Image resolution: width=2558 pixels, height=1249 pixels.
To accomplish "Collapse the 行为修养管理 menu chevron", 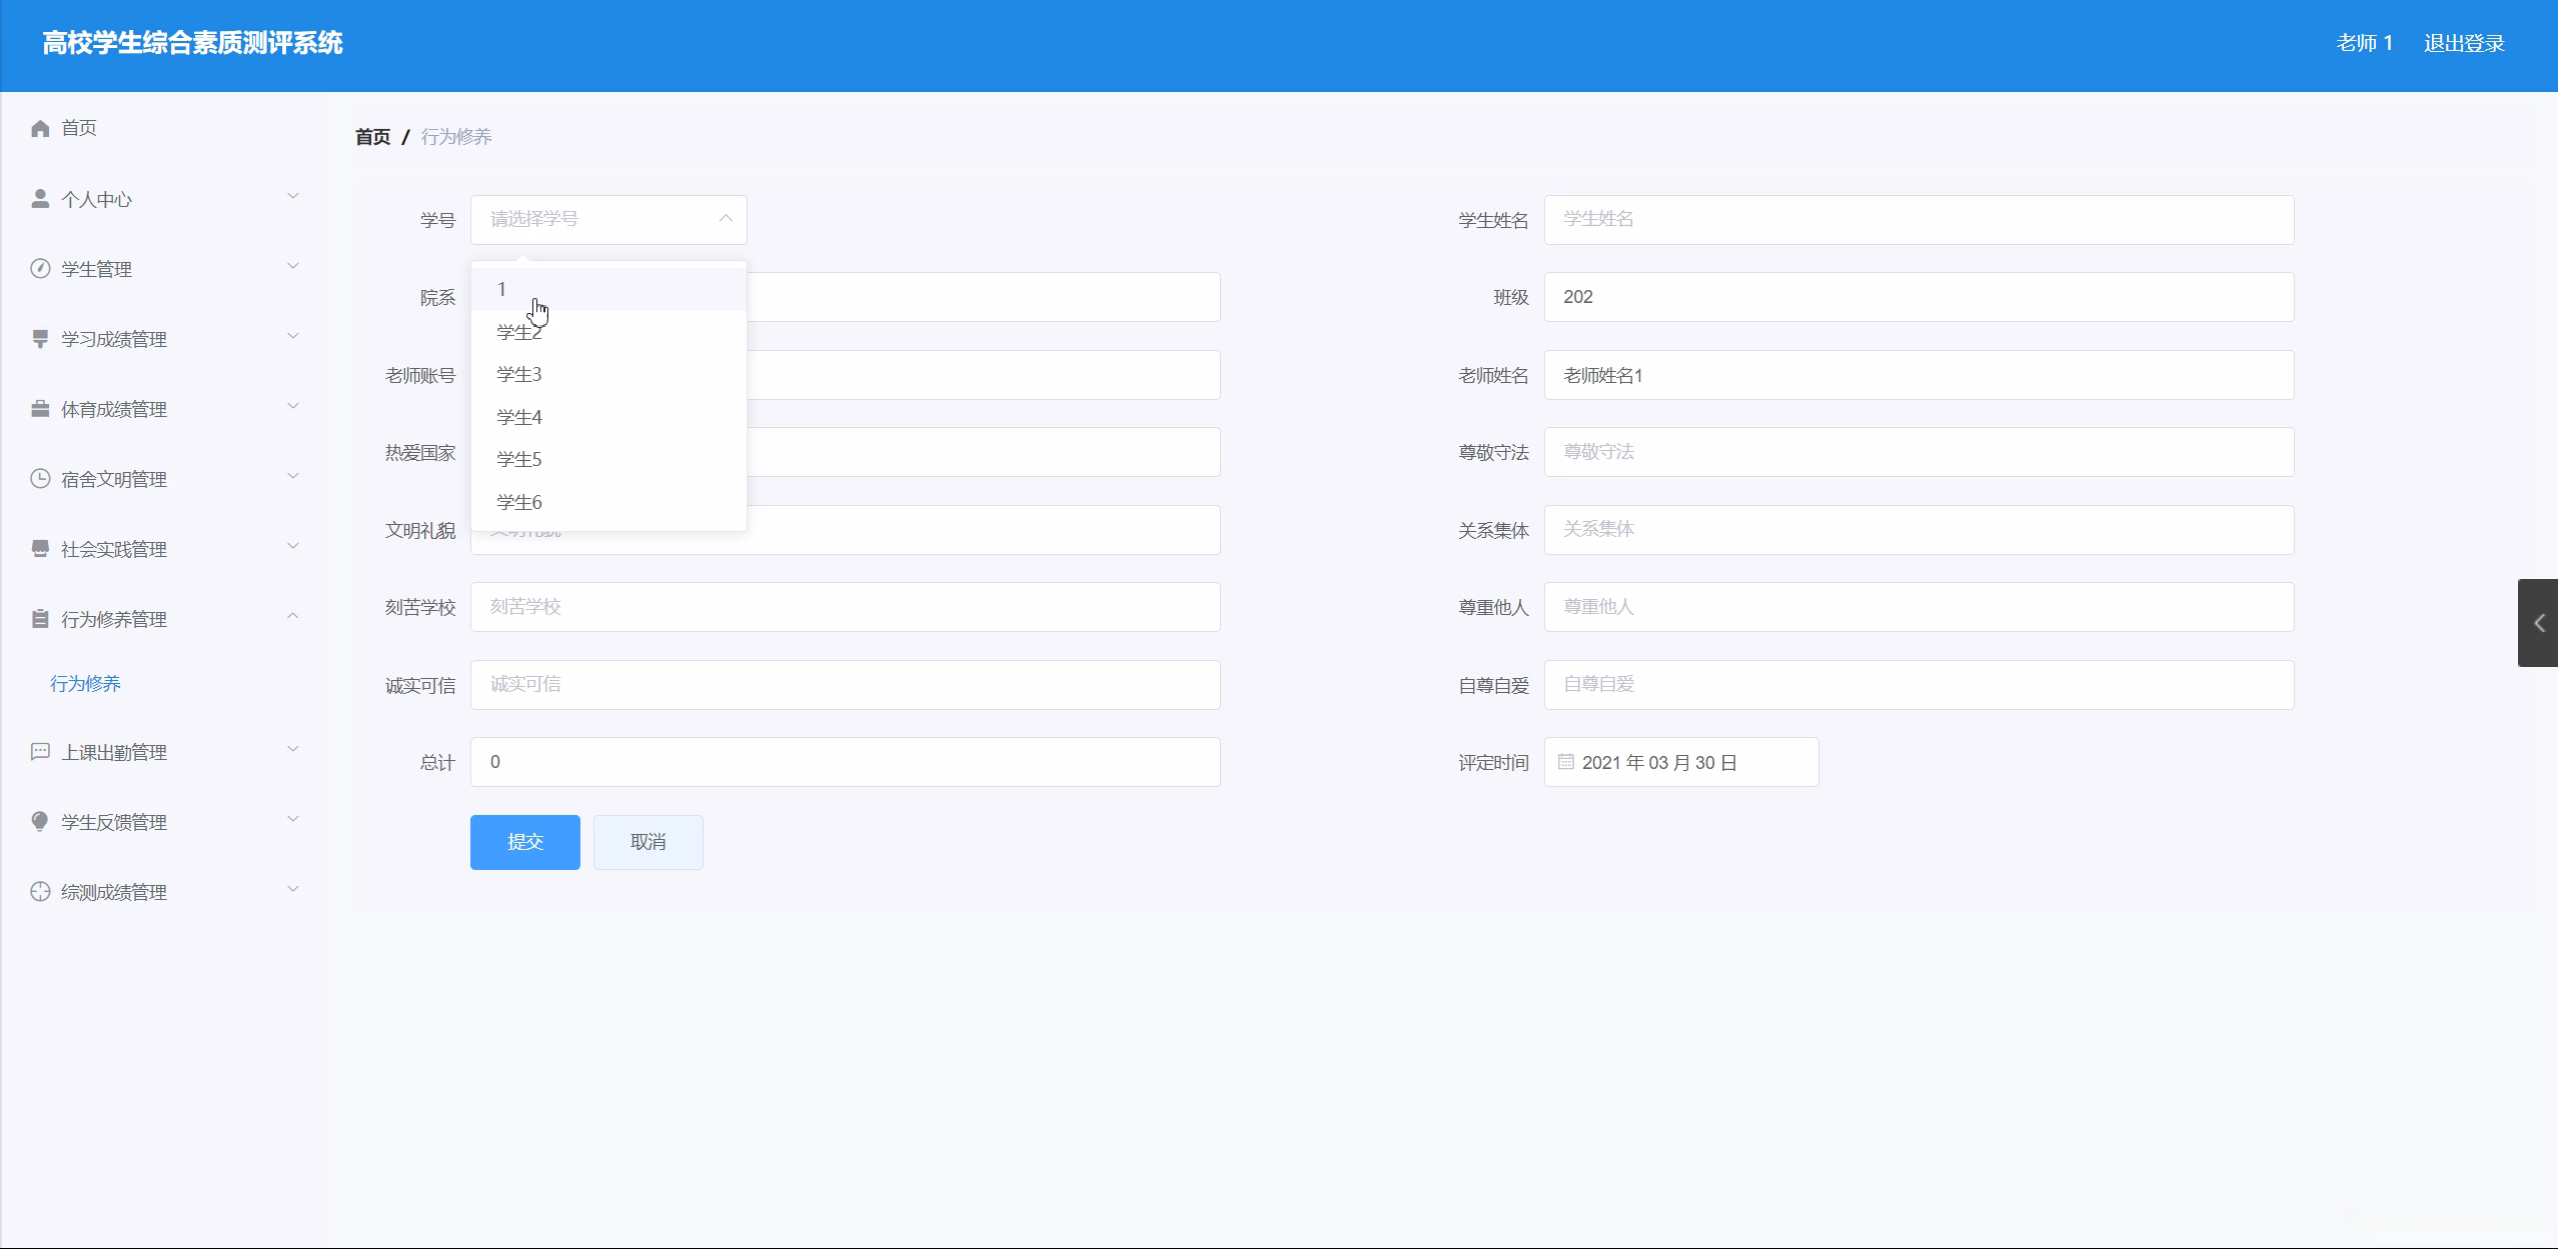I will (293, 616).
